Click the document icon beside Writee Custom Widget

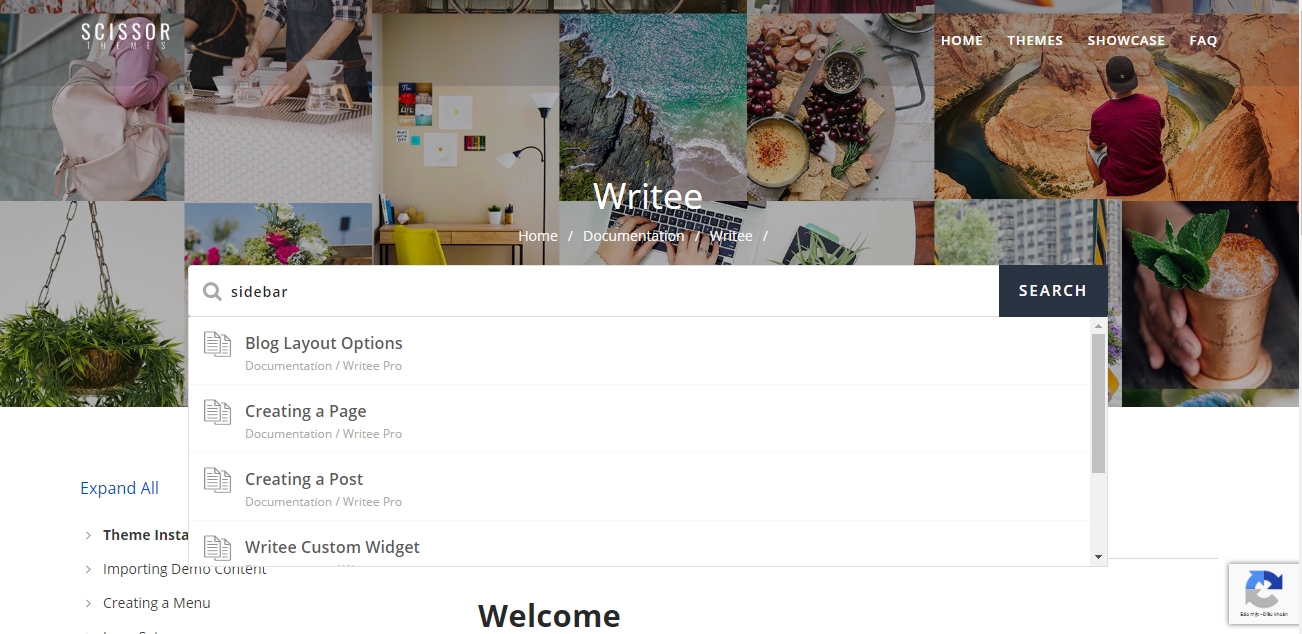(217, 548)
